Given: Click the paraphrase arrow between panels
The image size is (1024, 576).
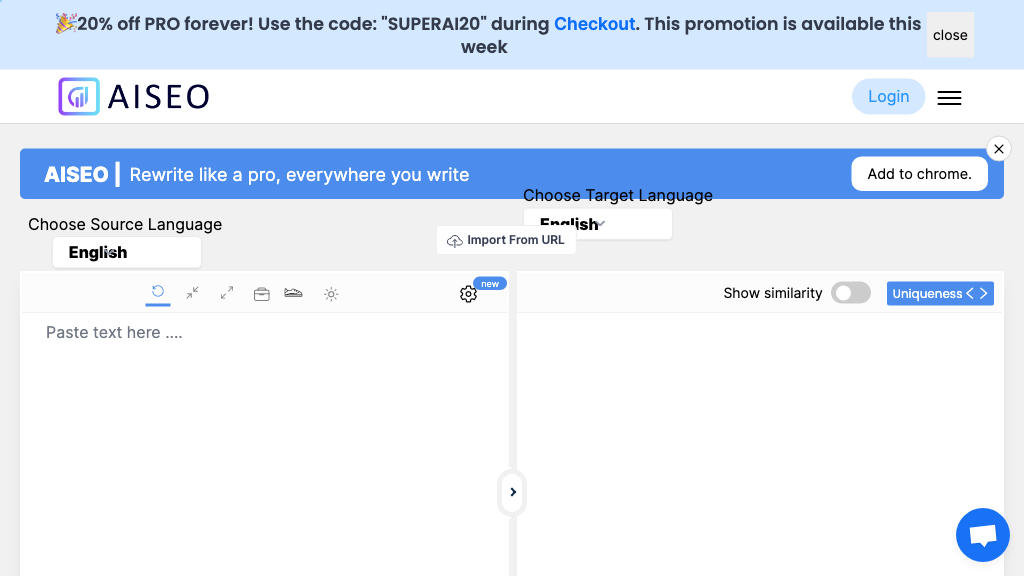Looking at the screenshot, I should pyautogui.click(x=513, y=492).
